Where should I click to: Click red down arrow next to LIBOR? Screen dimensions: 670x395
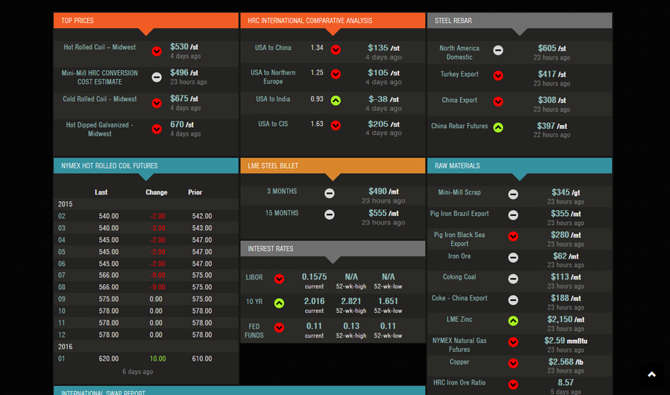click(279, 279)
